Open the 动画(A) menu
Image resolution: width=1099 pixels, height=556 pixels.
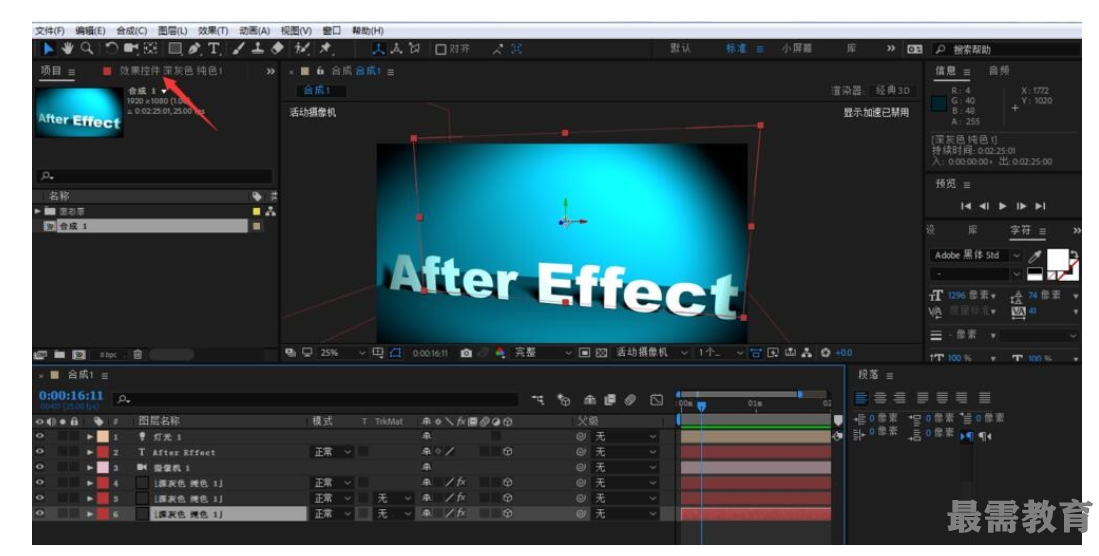pos(254,31)
